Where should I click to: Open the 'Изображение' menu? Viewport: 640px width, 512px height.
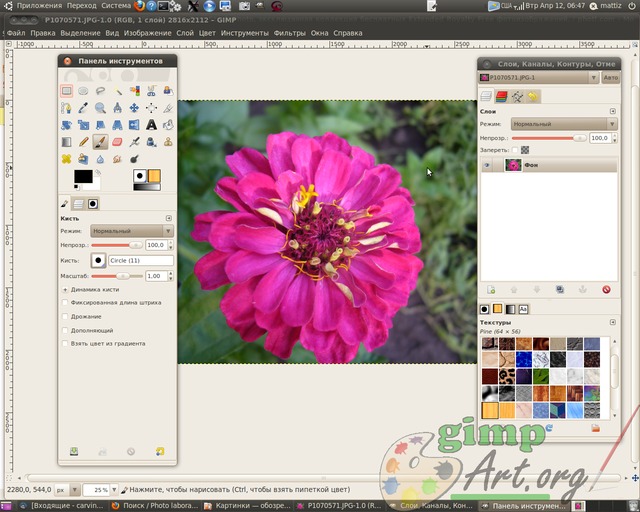pos(147,33)
